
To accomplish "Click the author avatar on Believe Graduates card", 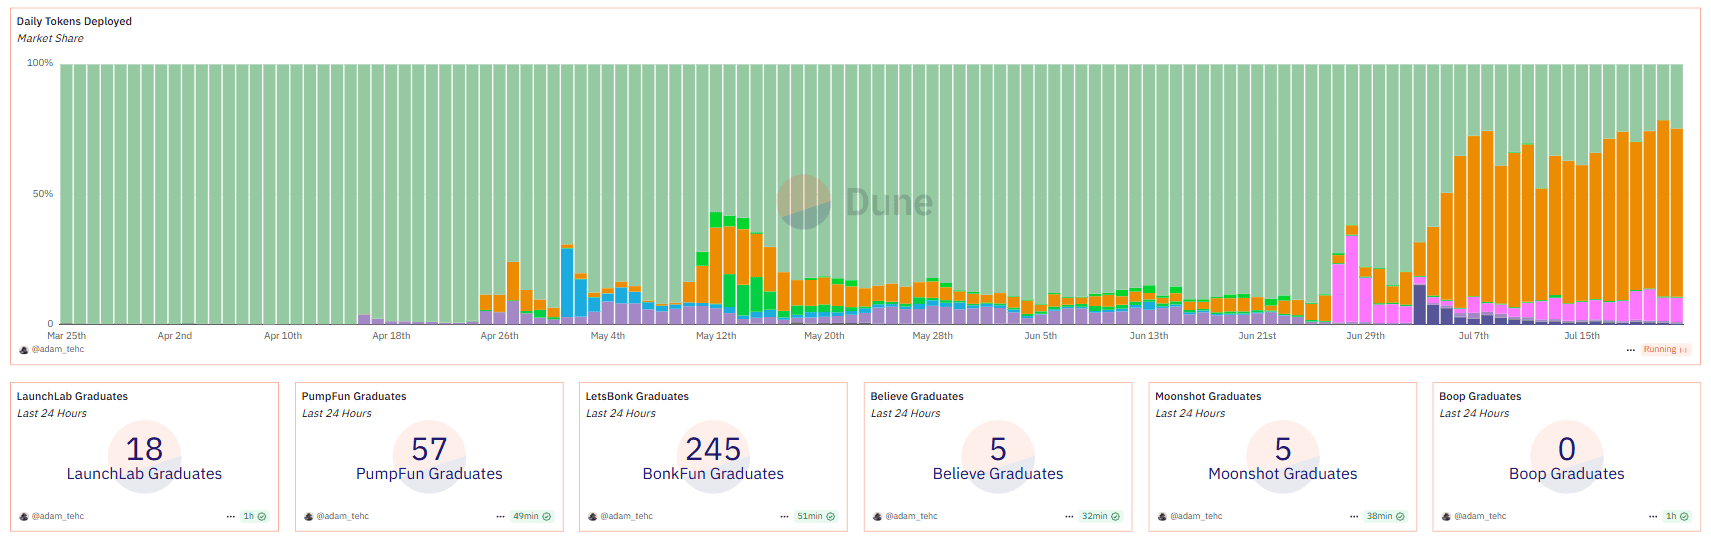I will click(x=878, y=517).
